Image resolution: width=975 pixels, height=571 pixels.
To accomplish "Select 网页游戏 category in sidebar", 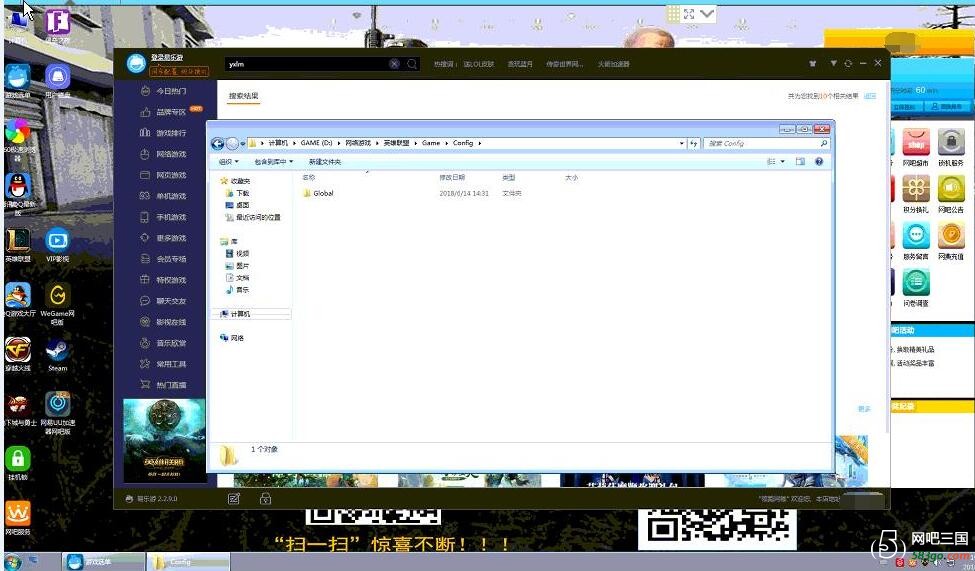I will [164, 175].
